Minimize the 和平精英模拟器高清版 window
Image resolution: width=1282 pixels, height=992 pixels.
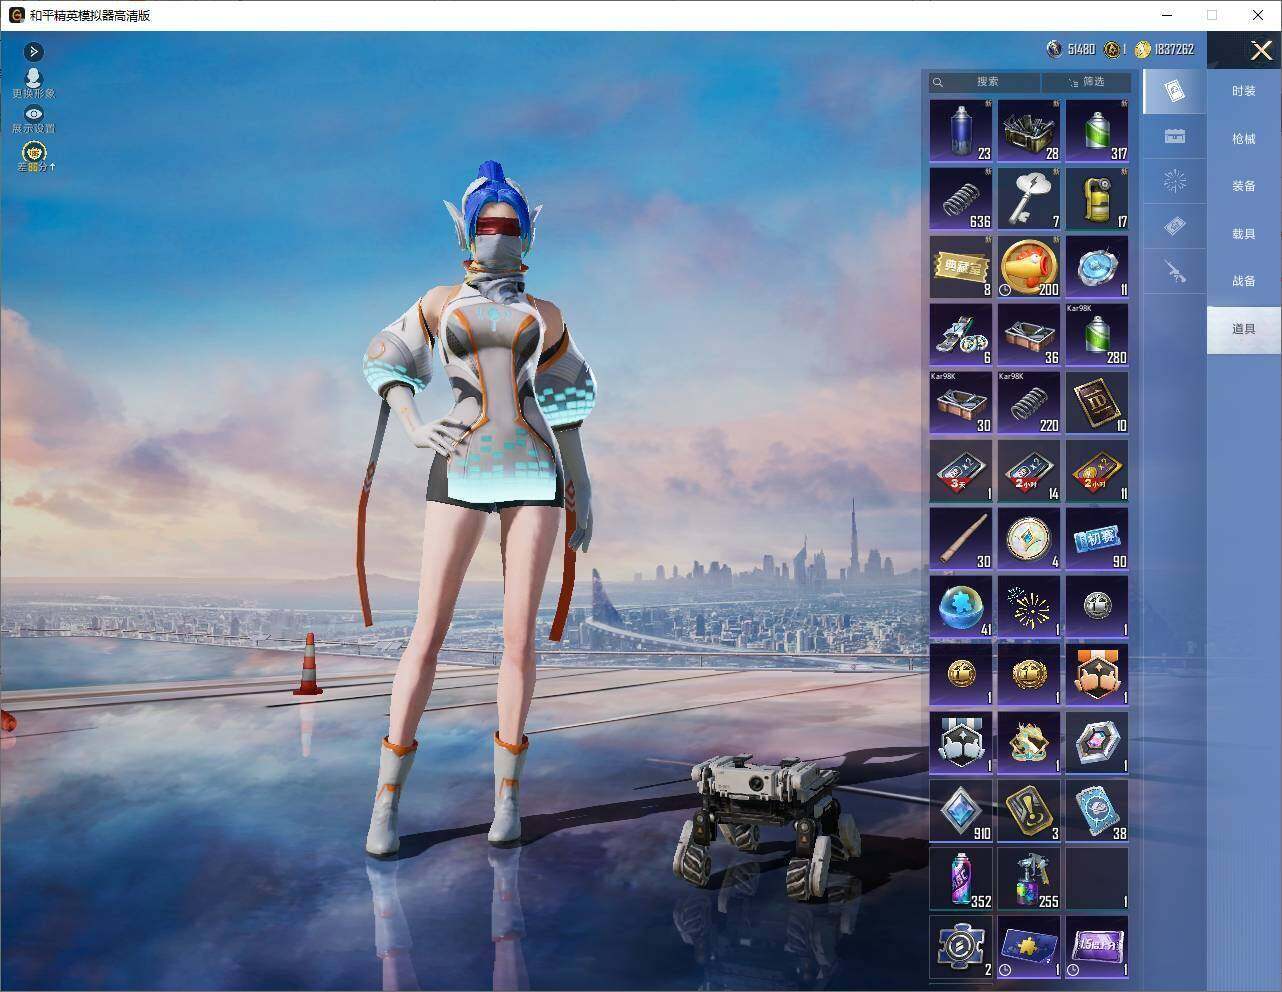tap(1166, 15)
